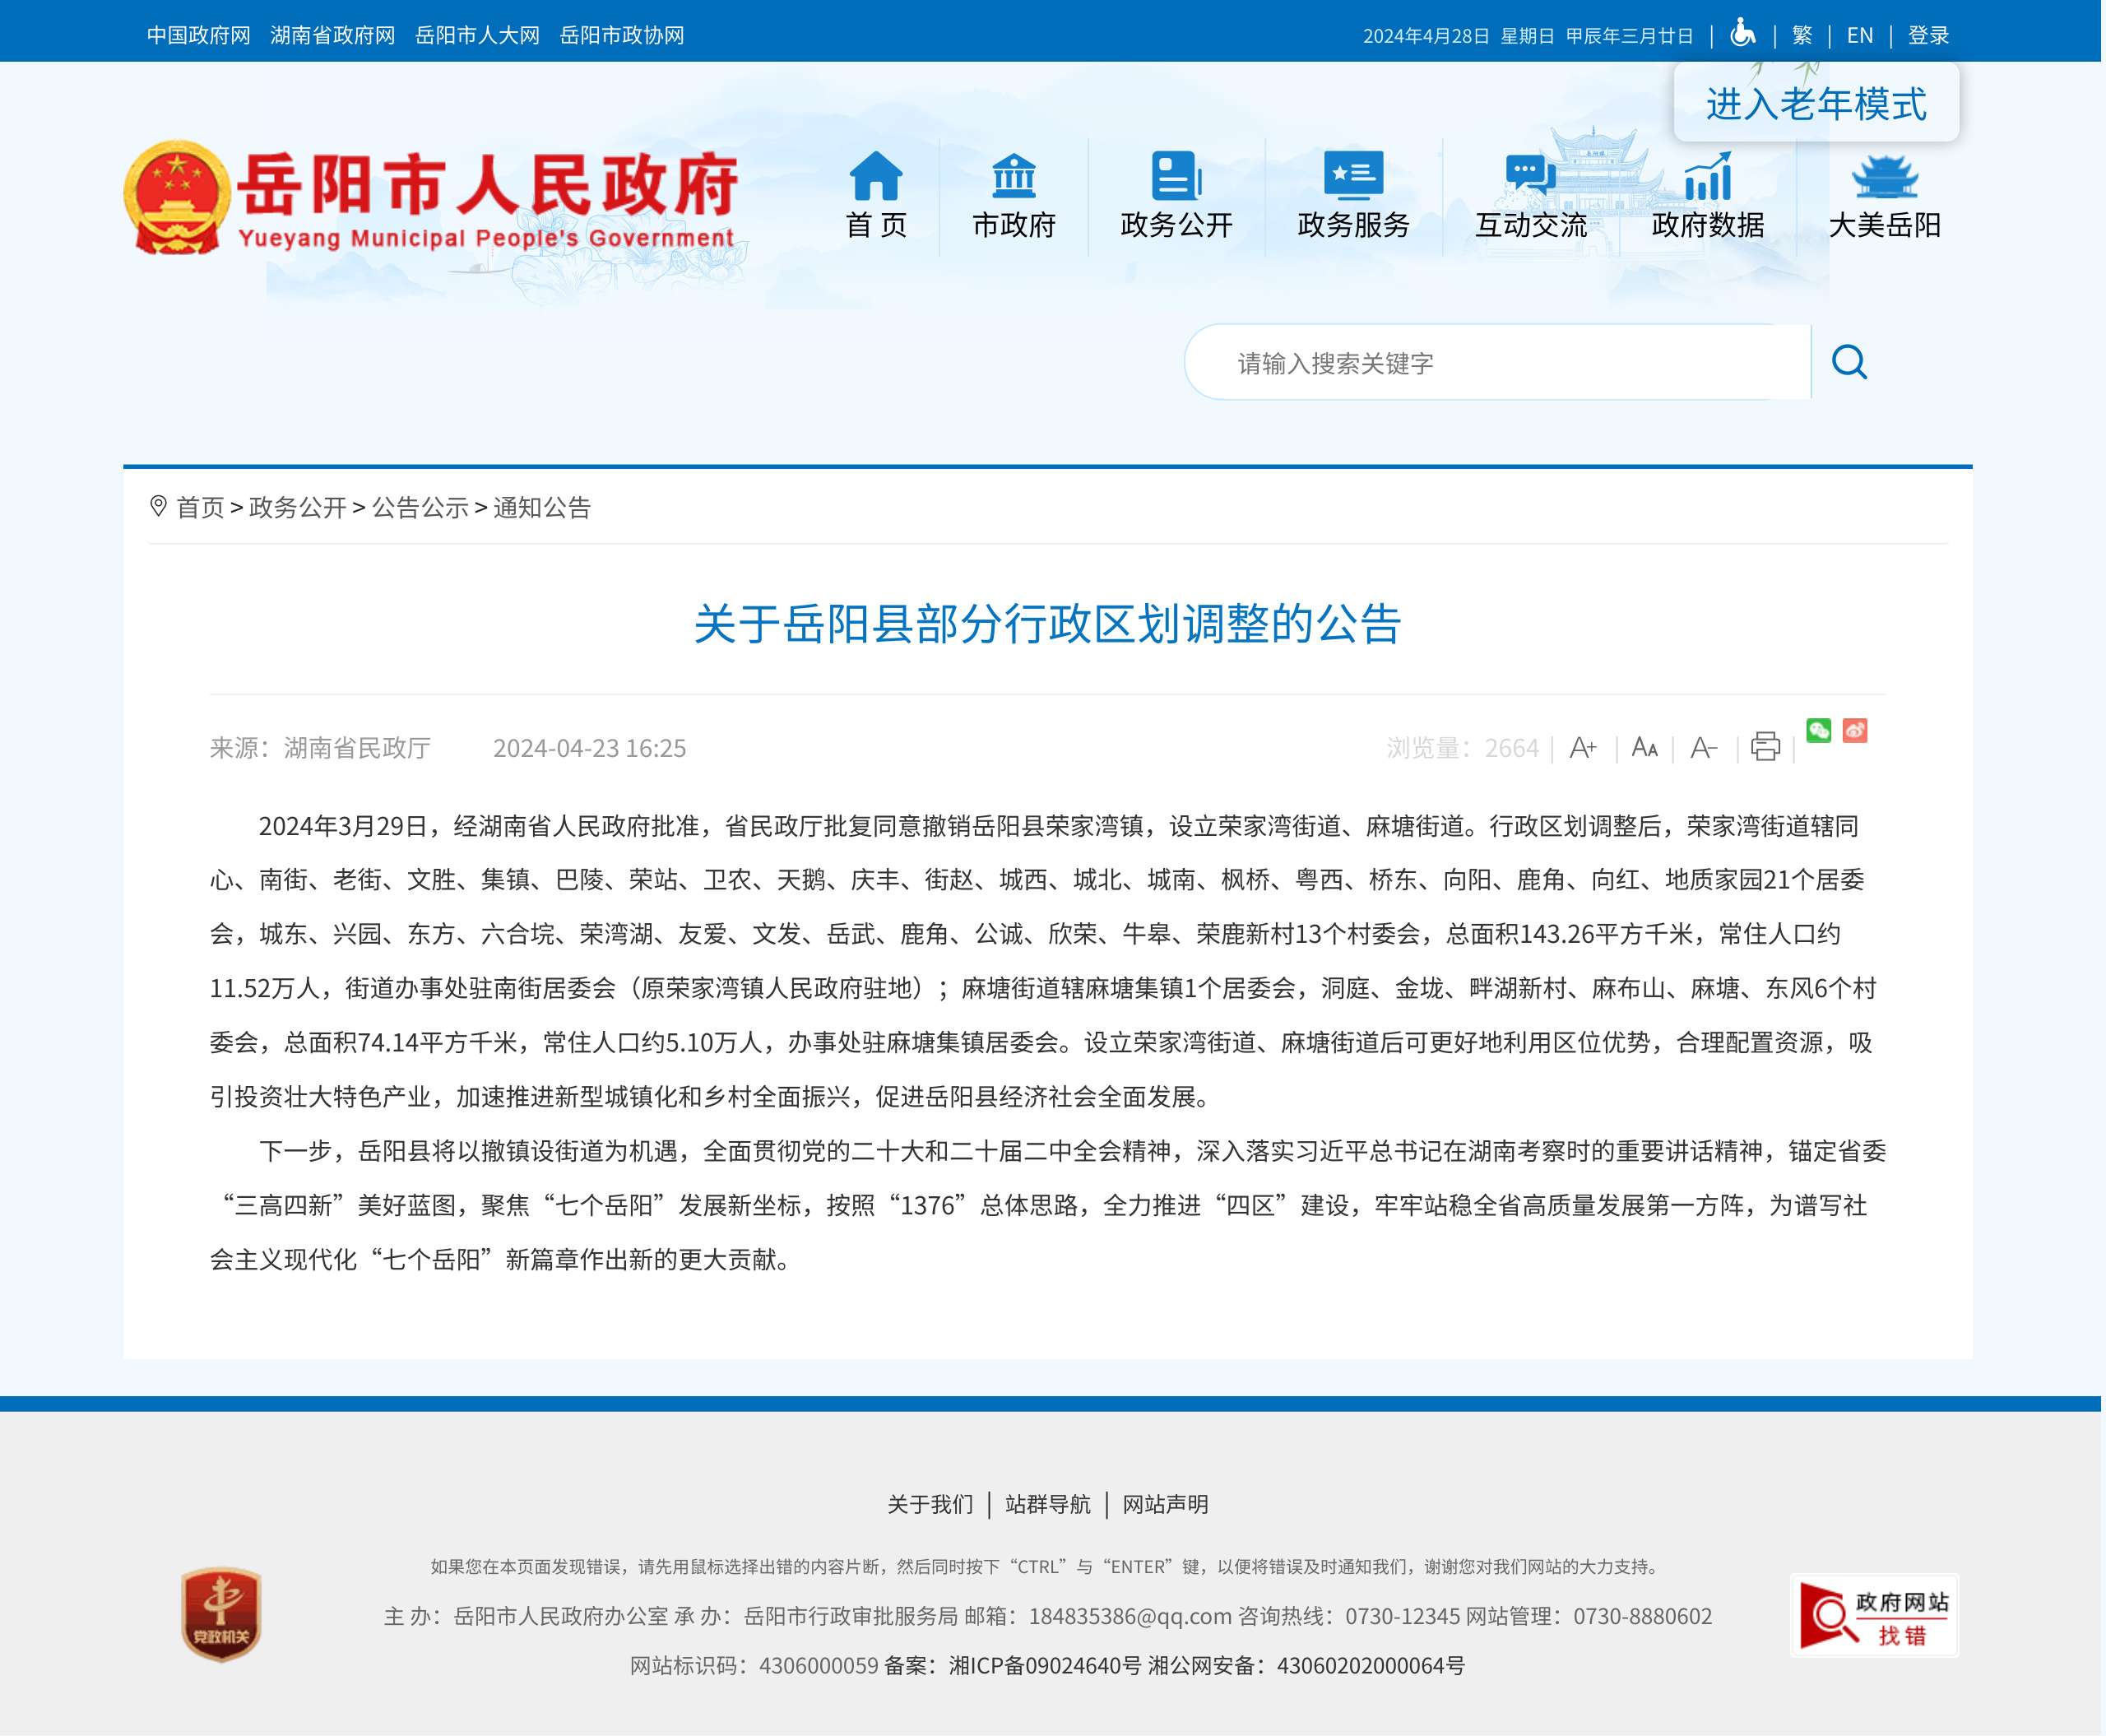Increase font size with A+ icon
This screenshot has height=1736, width=2106.
pyautogui.click(x=1584, y=748)
